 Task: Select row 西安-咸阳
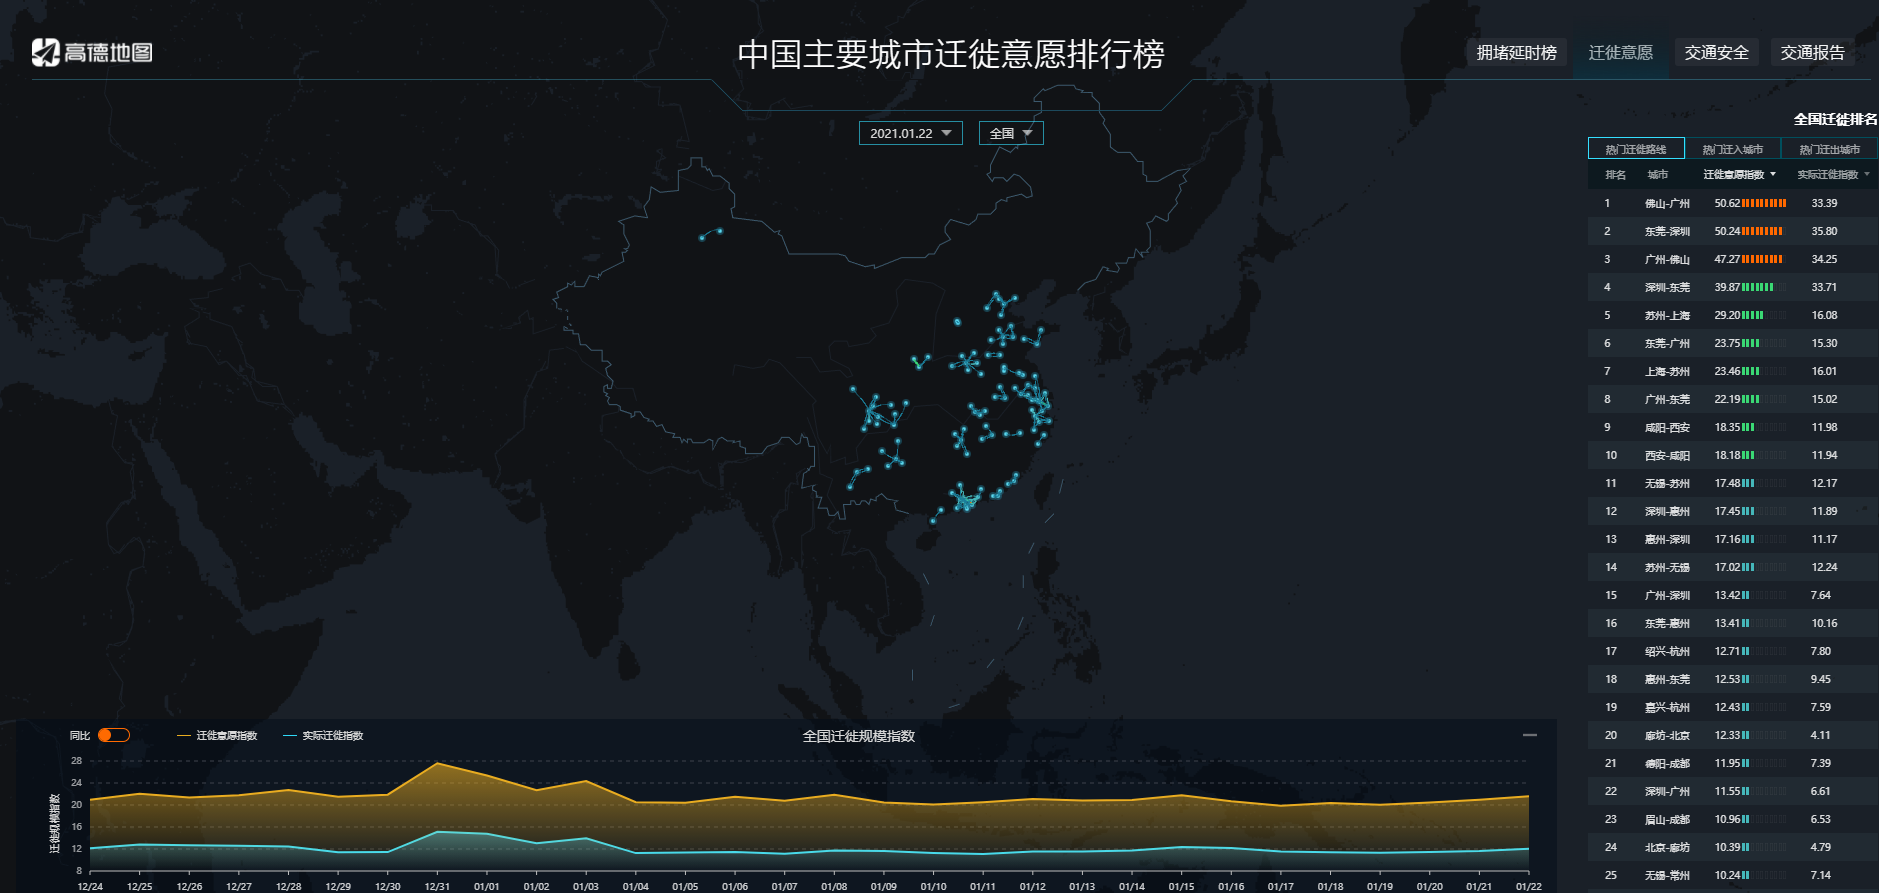(1733, 455)
